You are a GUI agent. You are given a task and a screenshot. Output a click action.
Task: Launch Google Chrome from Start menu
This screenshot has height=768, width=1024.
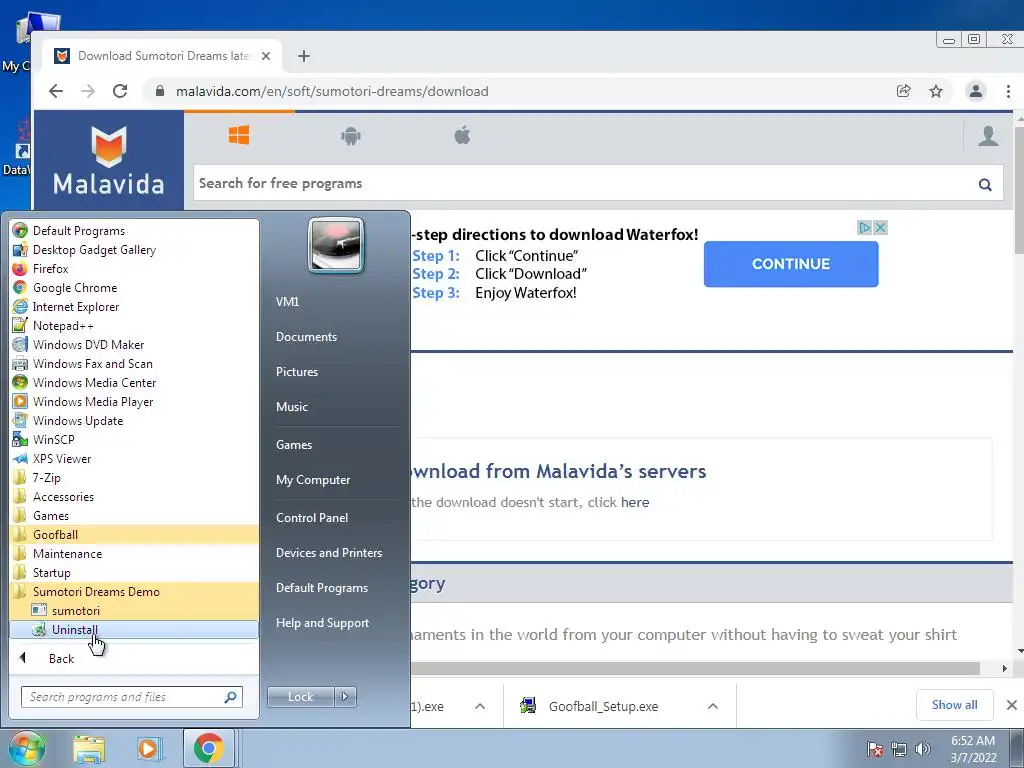click(x=134, y=287)
